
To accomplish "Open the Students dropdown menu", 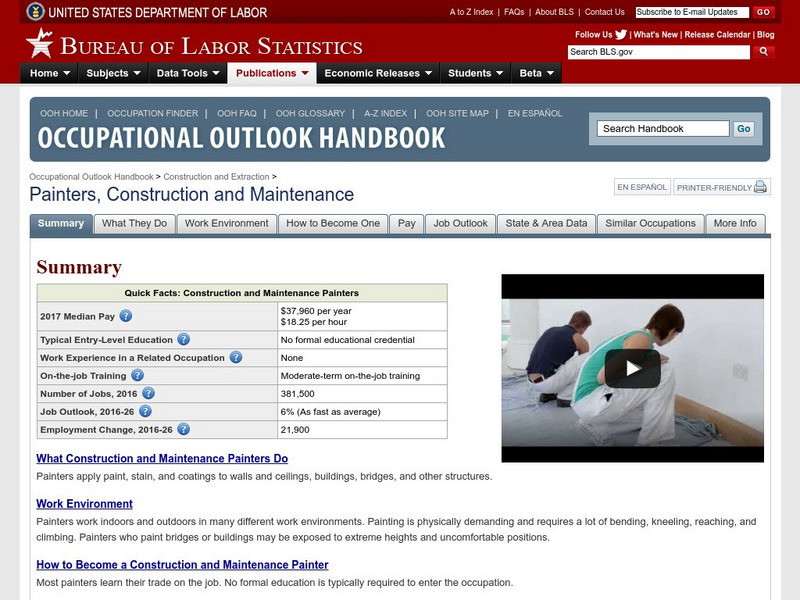I will pyautogui.click(x=476, y=73).
